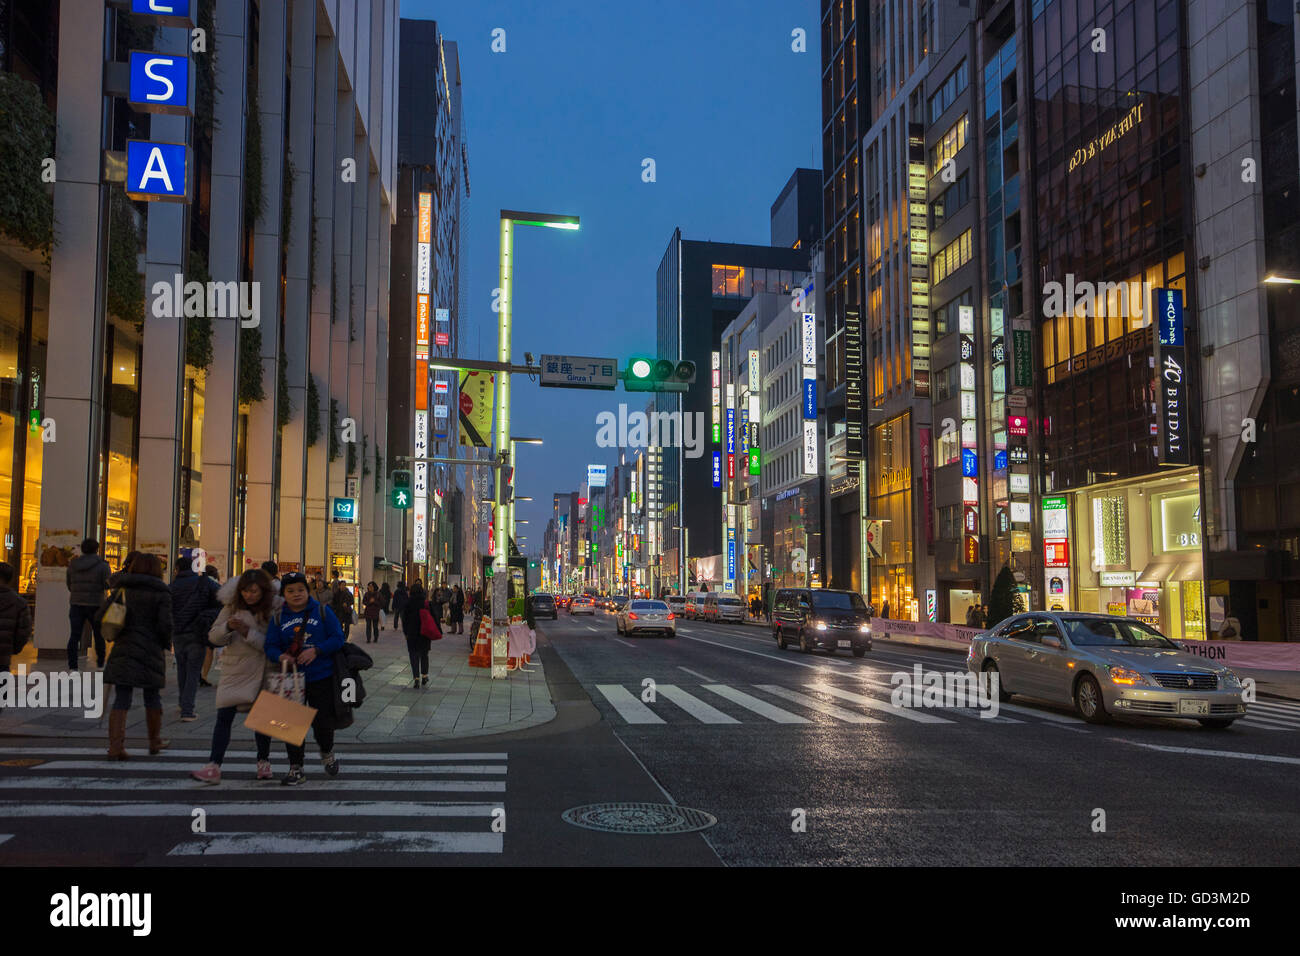Screen dimensions: 1300x956
Task: Select the illuminated street lamp head
Action: [540, 219]
